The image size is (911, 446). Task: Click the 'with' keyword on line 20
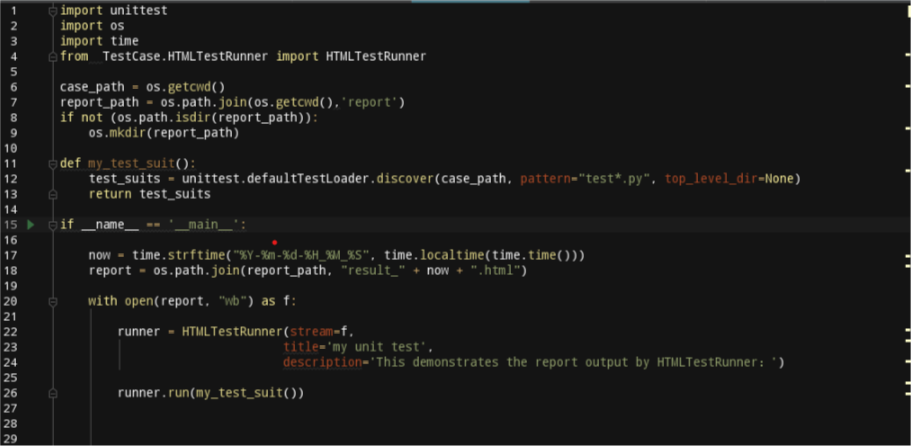(x=102, y=301)
